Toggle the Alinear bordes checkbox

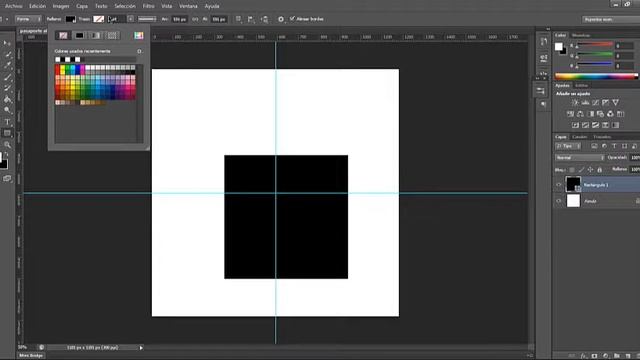click(x=292, y=19)
